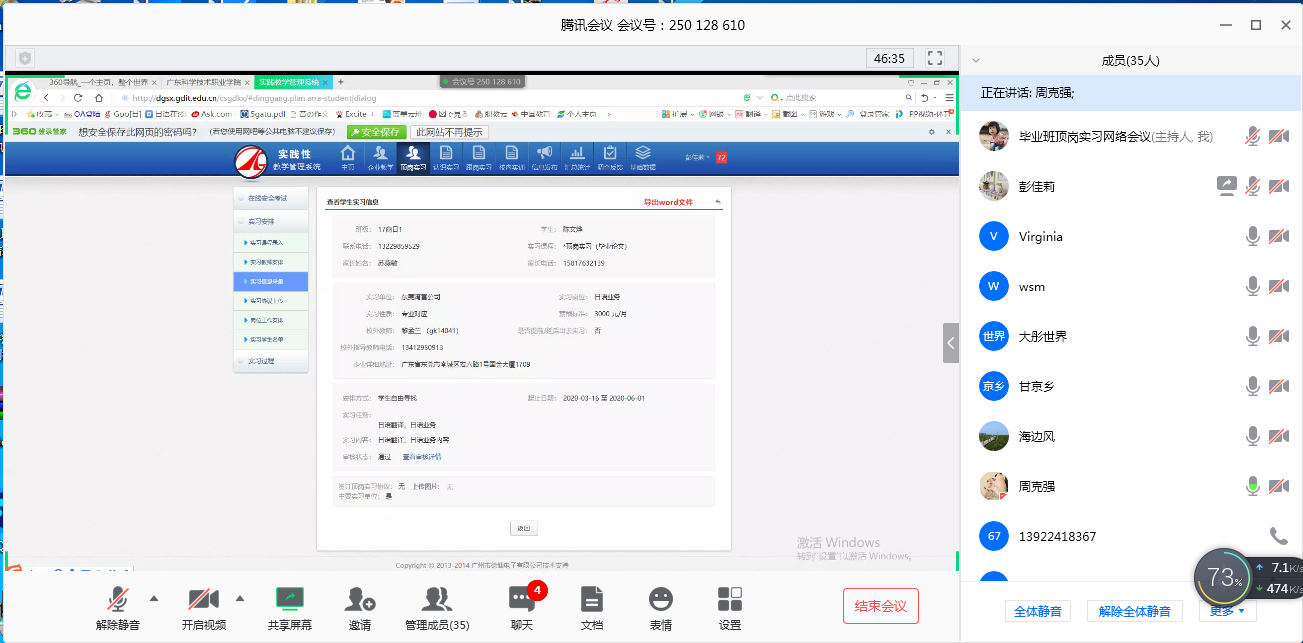Click 此网站不再提示 button
This screenshot has width=1303, height=643.
(448, 131)
